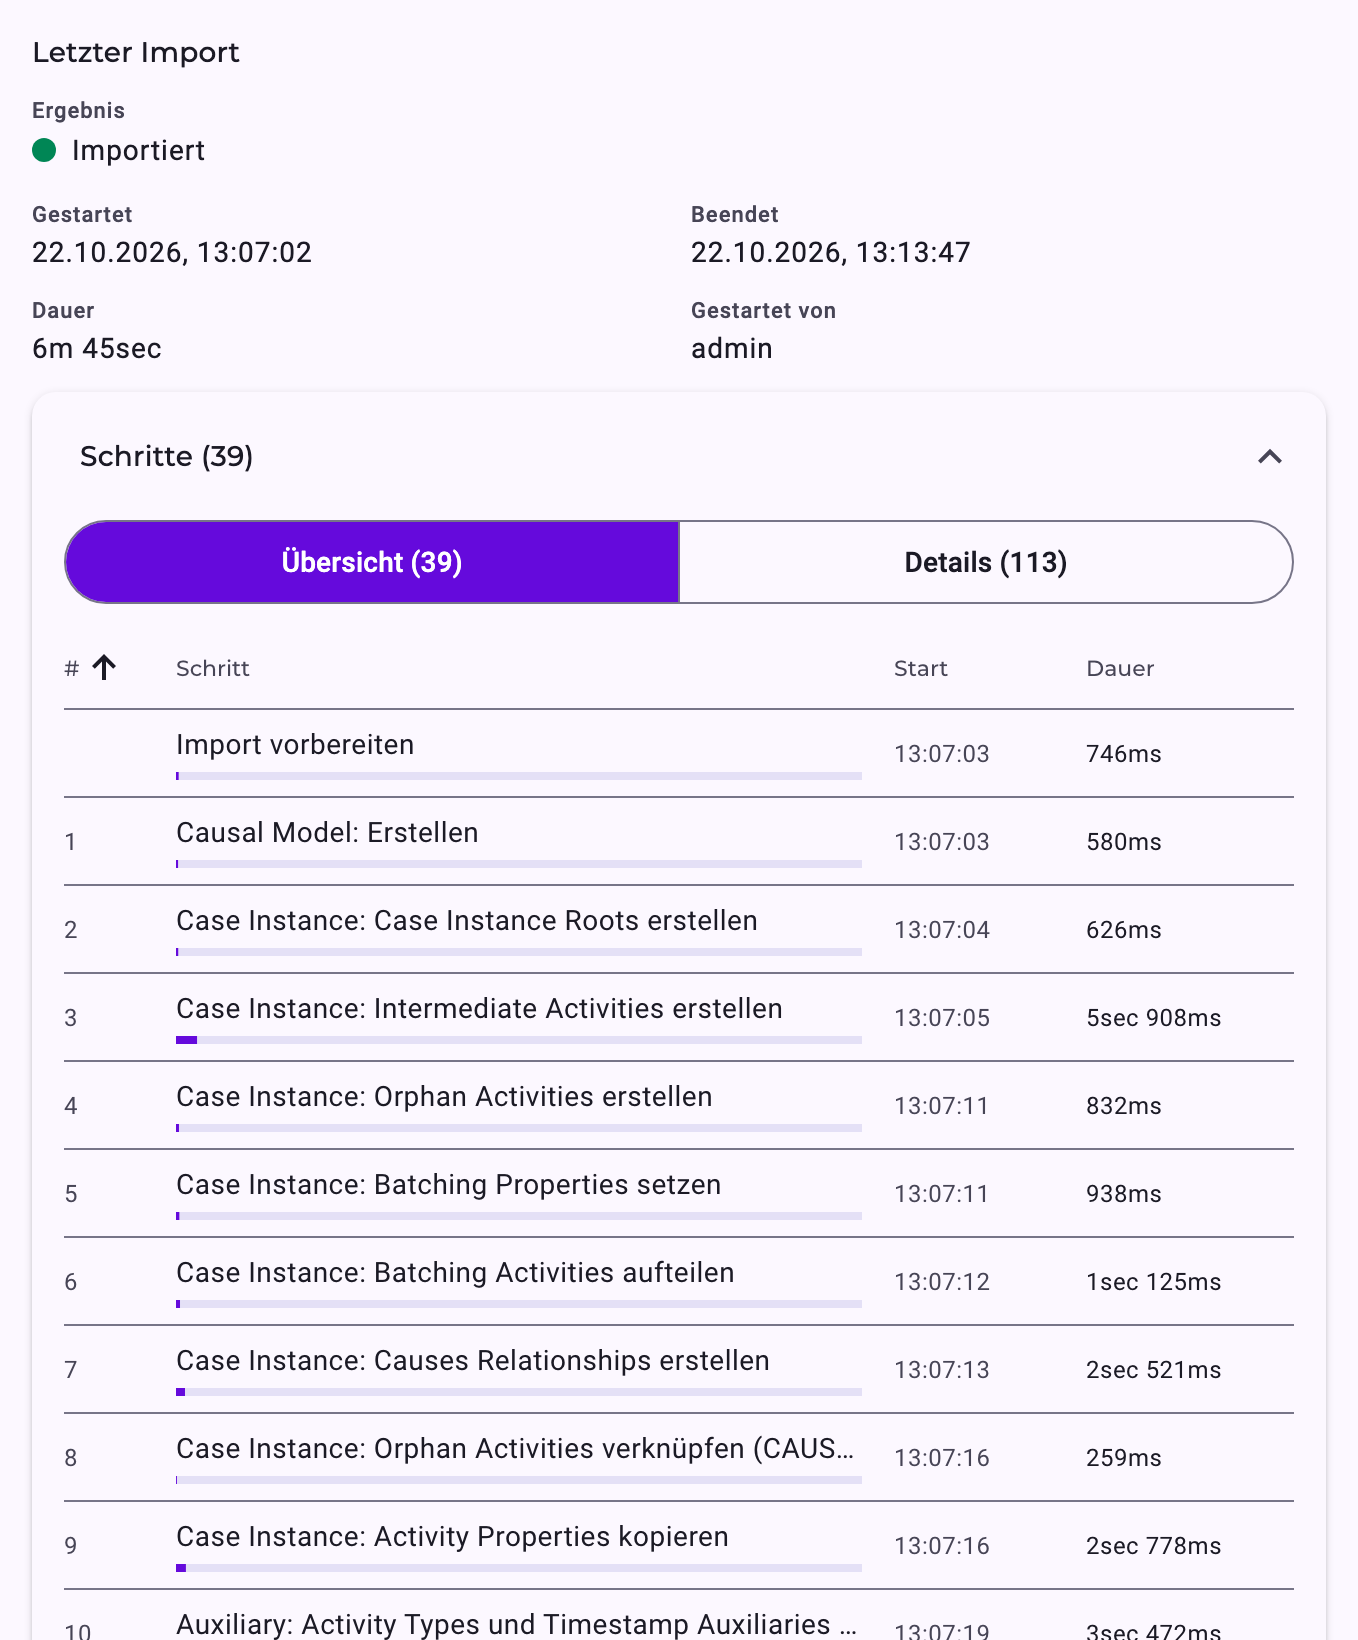Select Batching Activities aufteilen step

(679, 1282)
